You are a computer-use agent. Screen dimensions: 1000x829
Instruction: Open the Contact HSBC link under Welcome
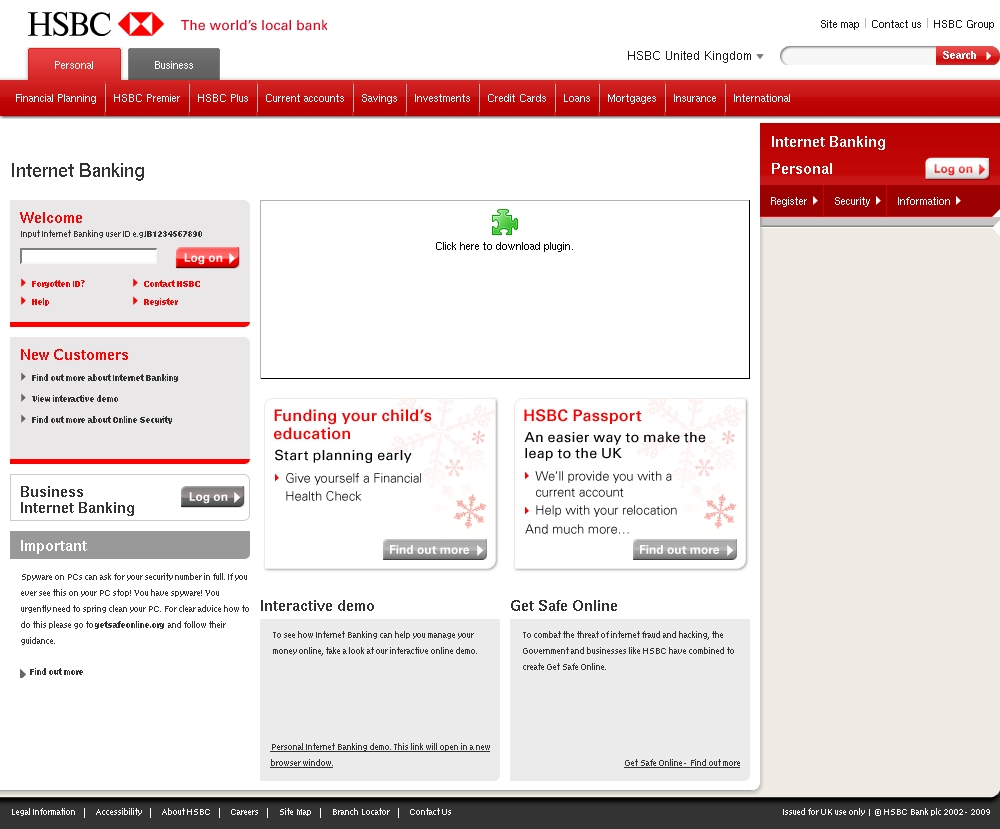click(x=171, y=284)
